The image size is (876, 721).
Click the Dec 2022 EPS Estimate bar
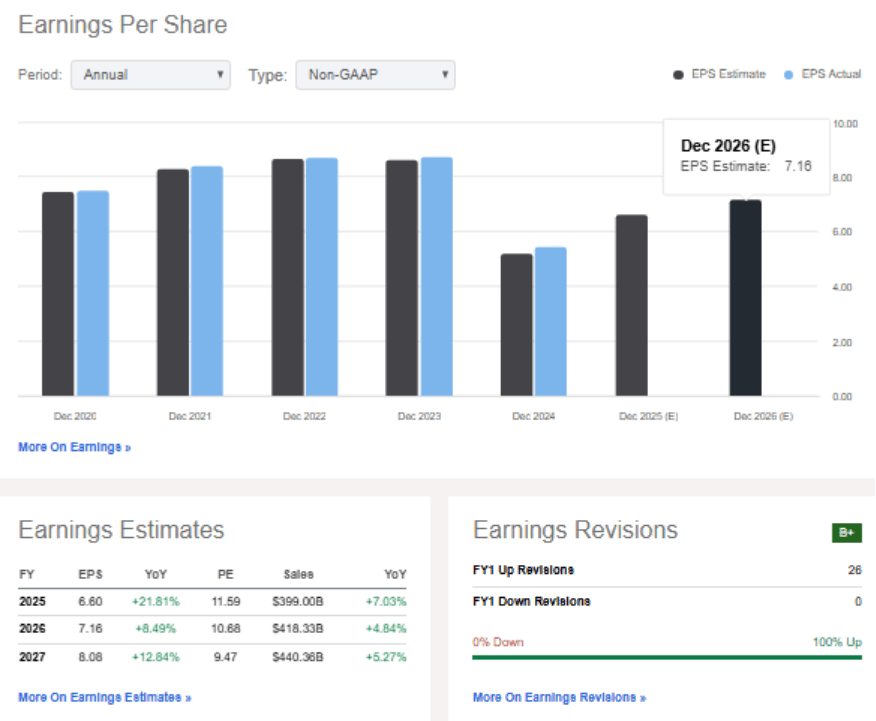(x=287, y=277)
